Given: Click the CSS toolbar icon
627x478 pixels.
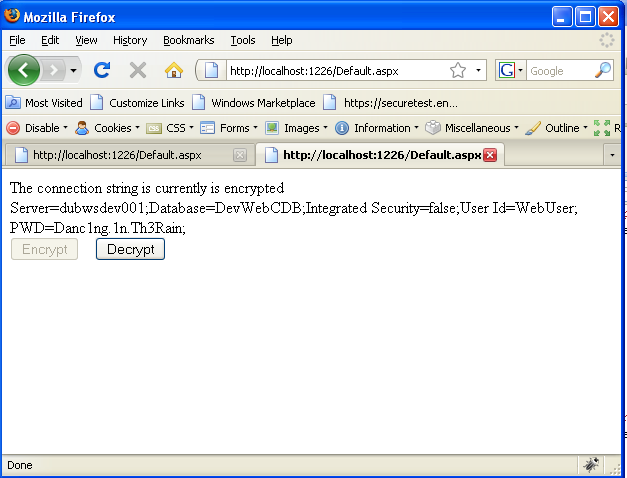Looking at the screenshot, I should [x=154, y=128].
